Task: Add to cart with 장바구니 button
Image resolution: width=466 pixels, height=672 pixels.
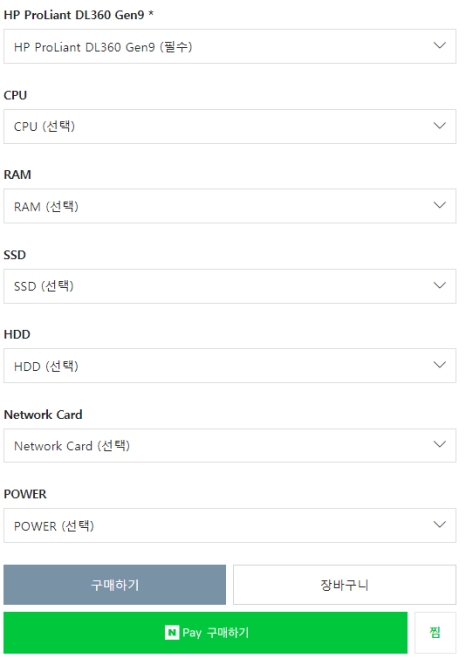Action: click(345, 585)
